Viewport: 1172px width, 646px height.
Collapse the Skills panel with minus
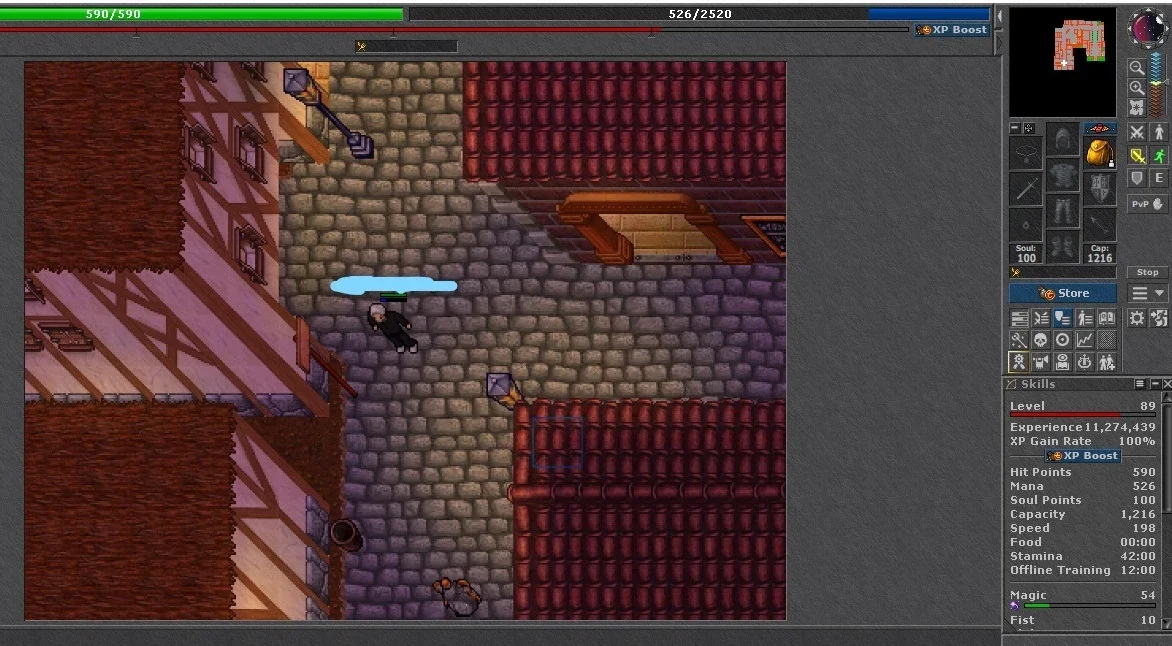pyautogui.click(x=1155, y=384)
